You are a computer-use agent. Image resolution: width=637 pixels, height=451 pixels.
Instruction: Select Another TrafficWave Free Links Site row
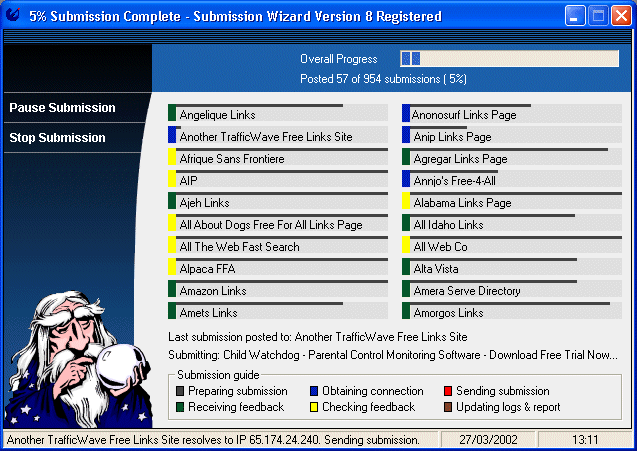pyautogui.click(x=278, y=135)
